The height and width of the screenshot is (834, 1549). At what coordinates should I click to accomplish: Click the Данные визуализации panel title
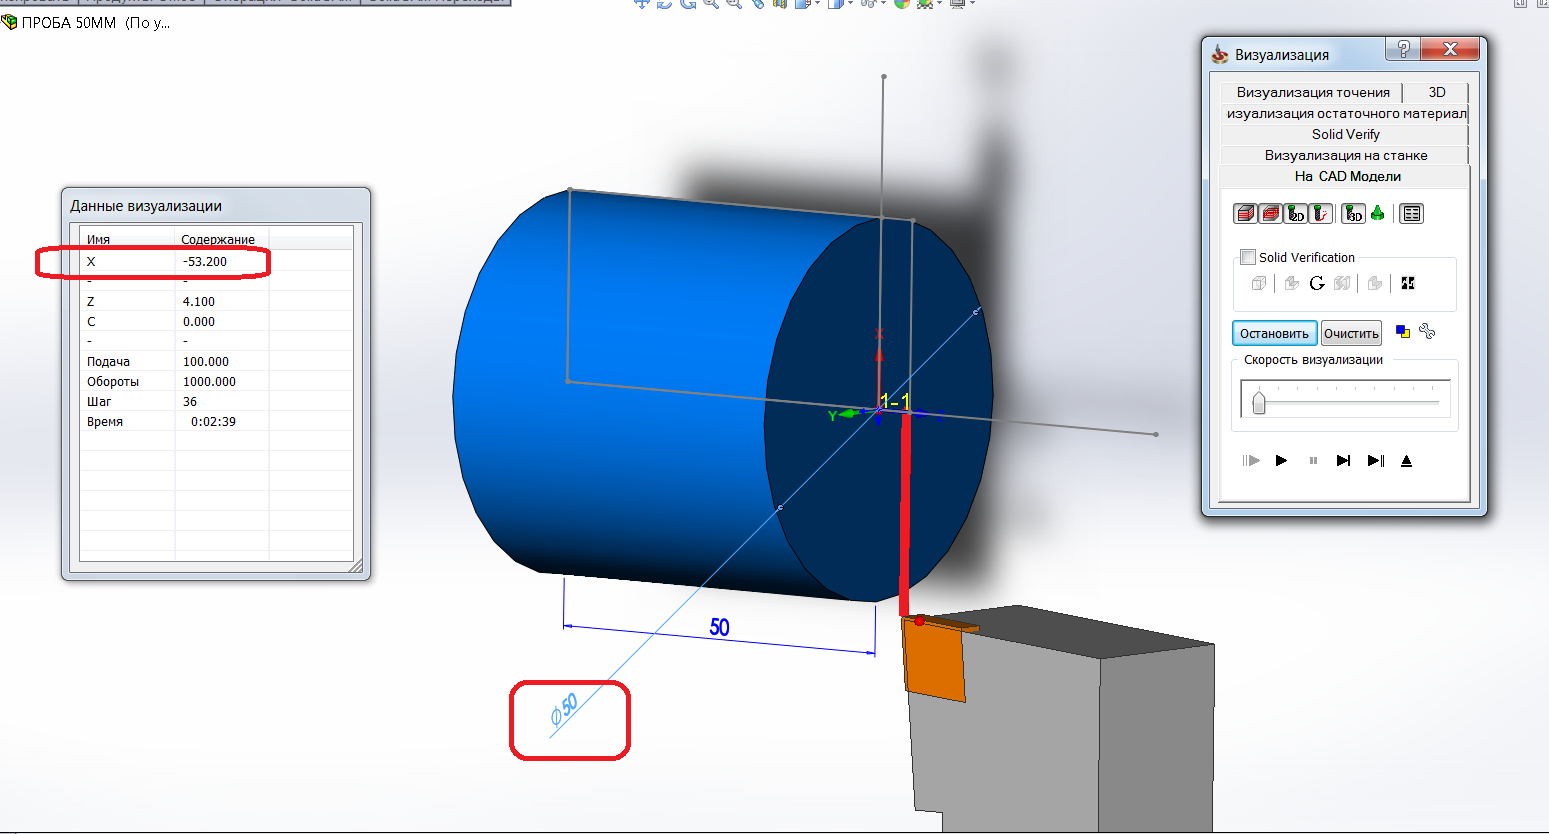(x=146, y=206)
